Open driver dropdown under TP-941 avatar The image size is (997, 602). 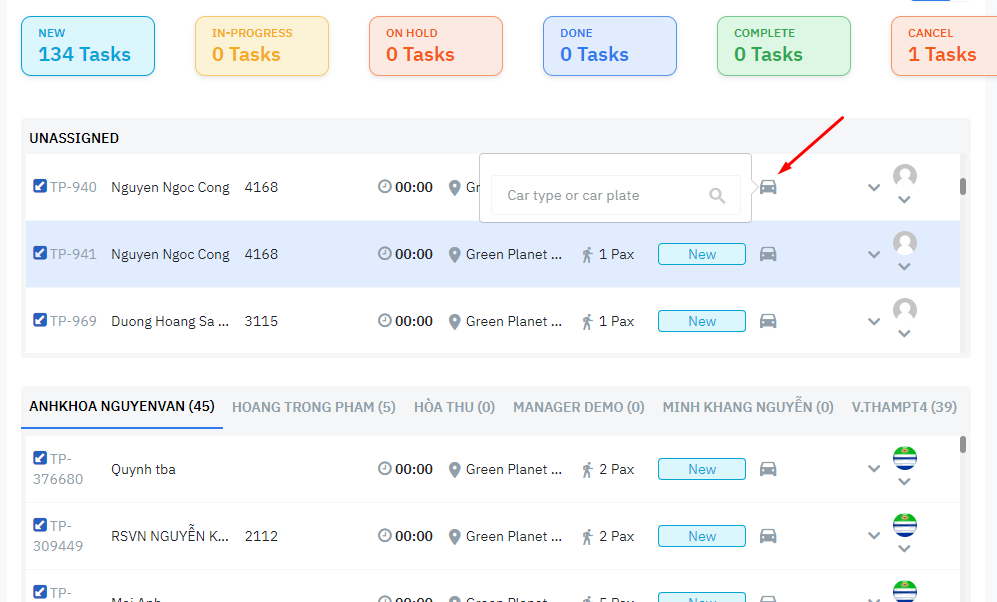tap(905, 267)
